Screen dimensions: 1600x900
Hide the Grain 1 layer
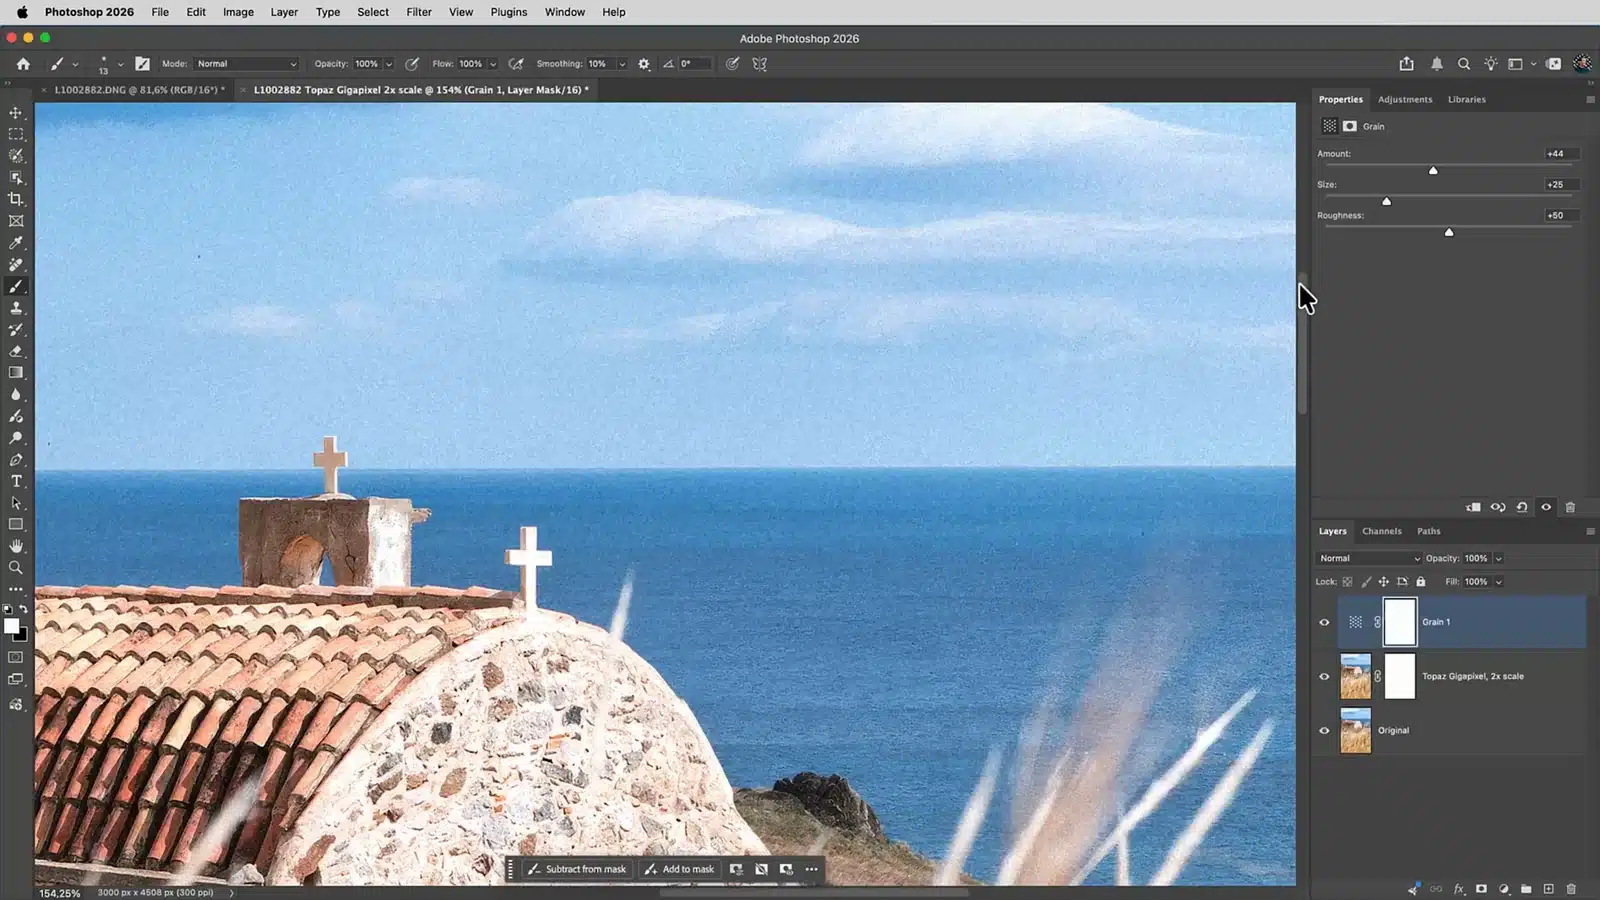[x=1324, y=622]
